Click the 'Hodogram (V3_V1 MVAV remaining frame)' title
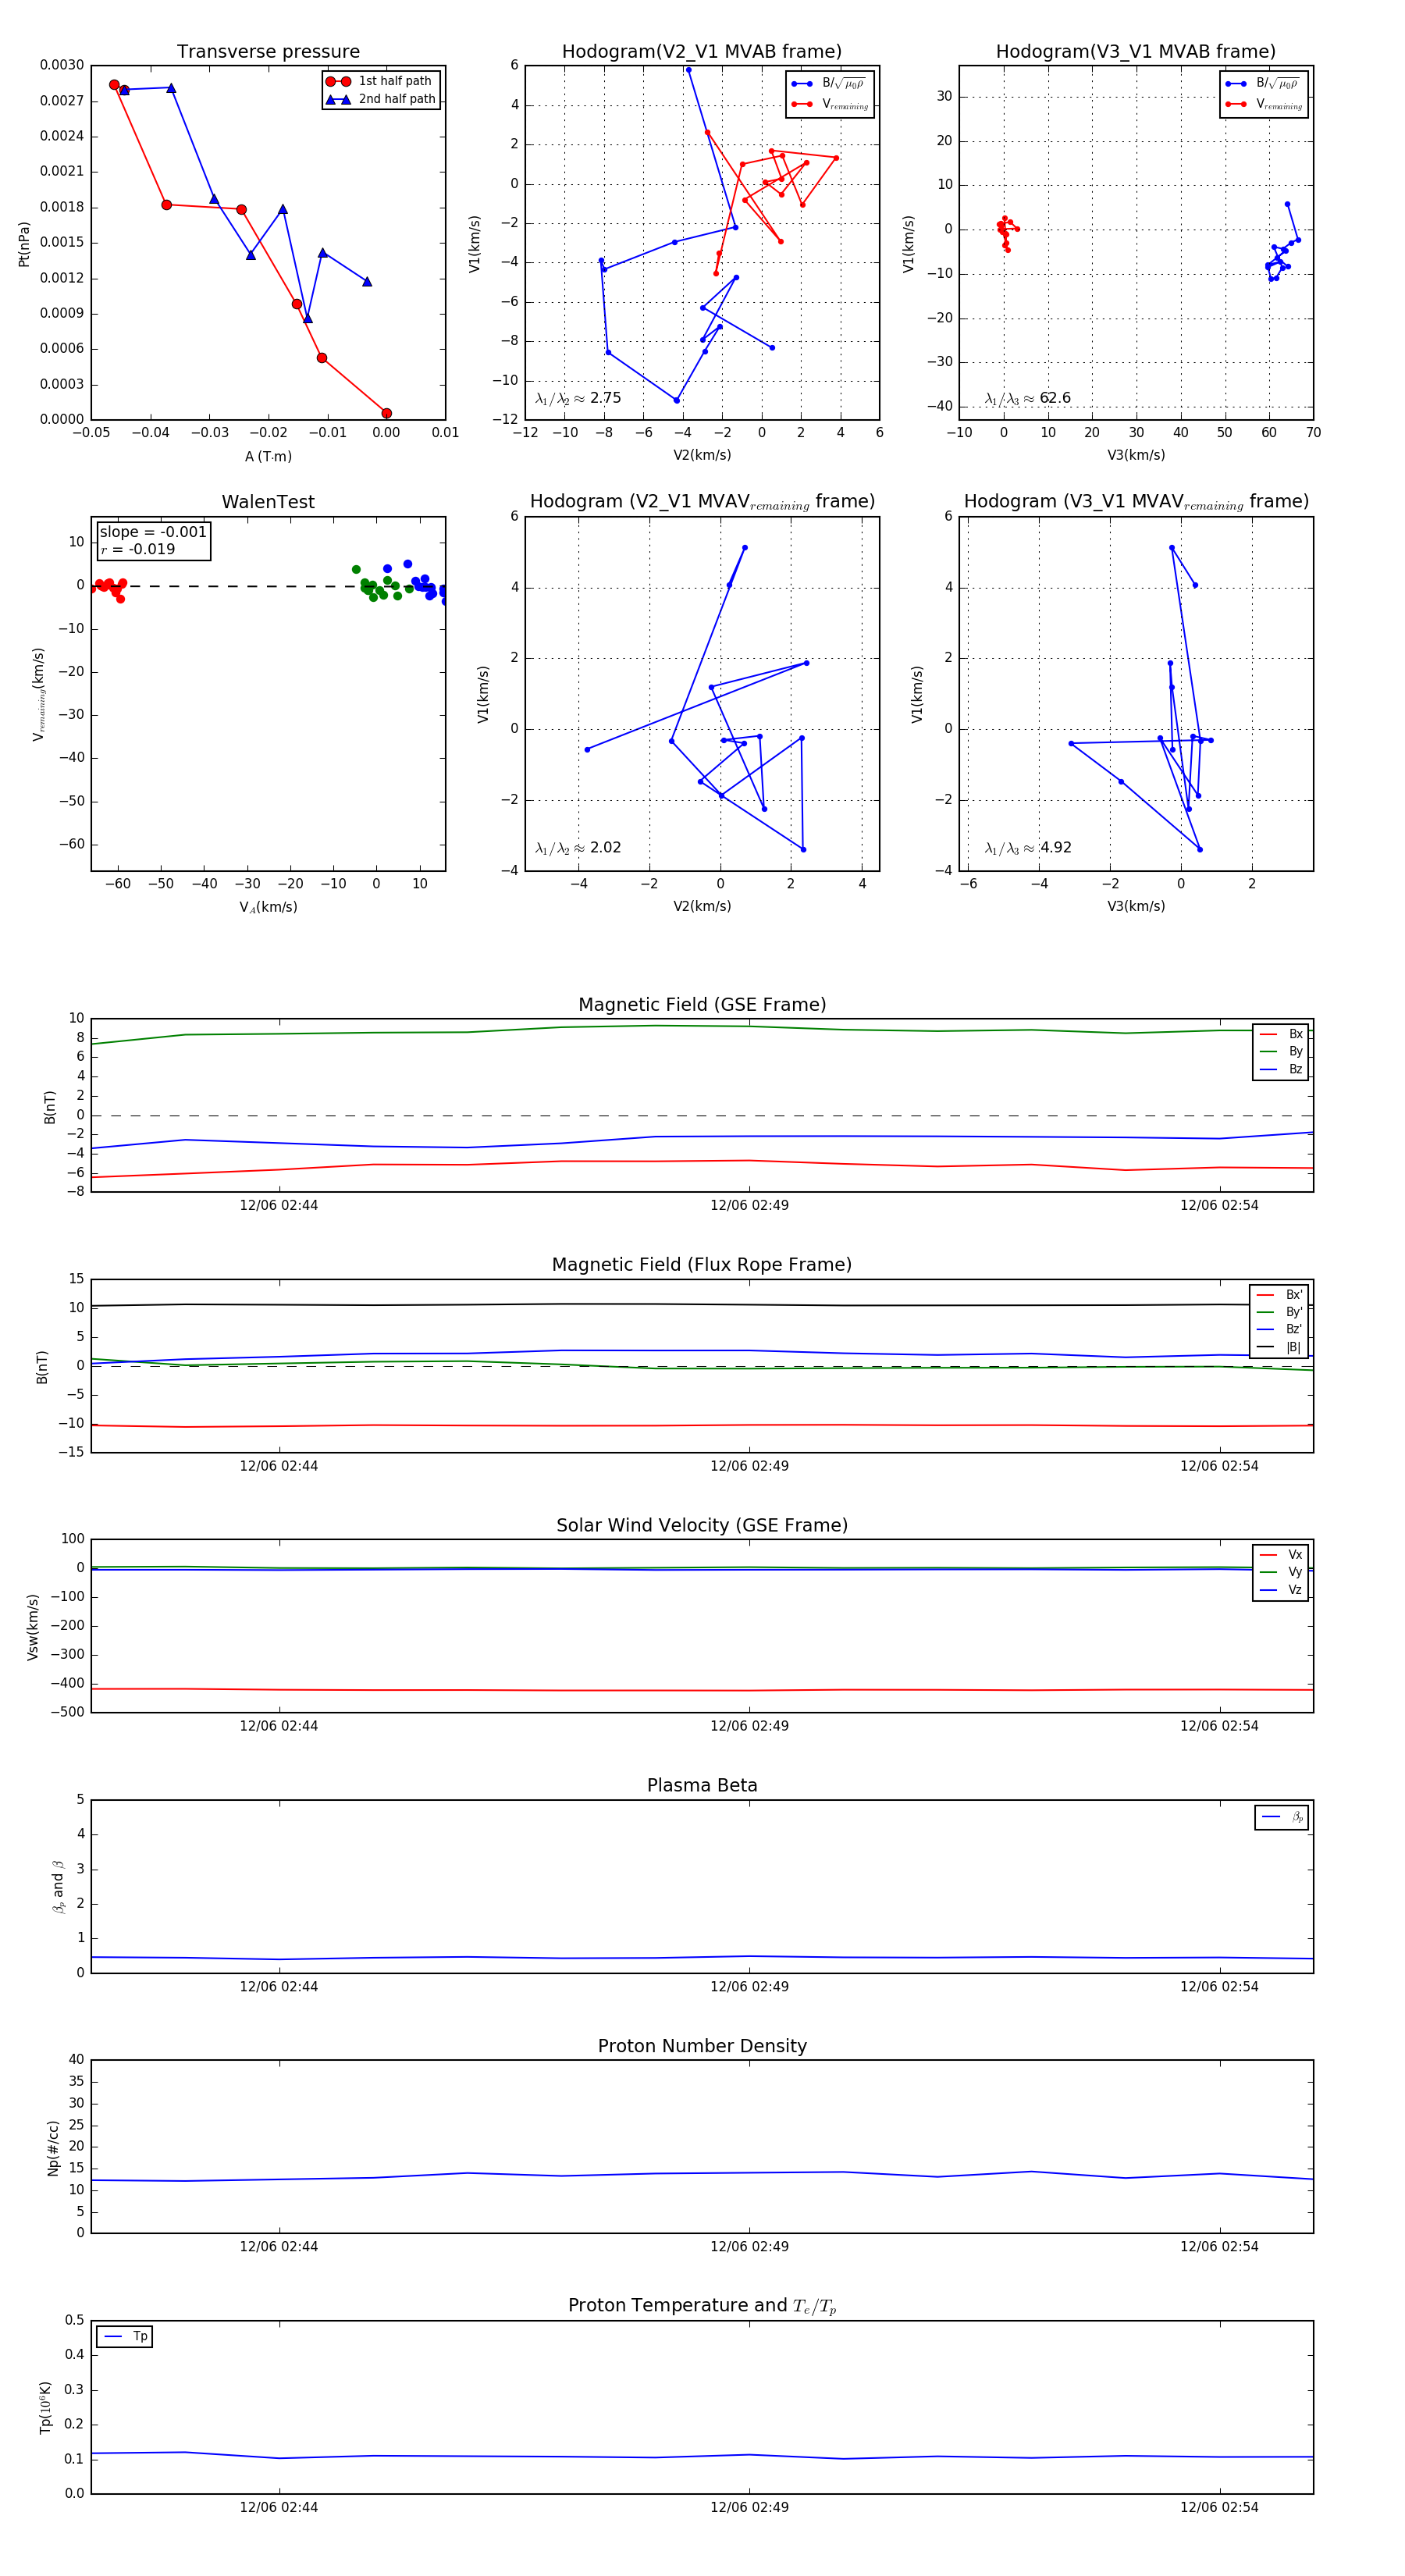Viewport: 1405px width, 2576px height. [x=1136, y=502]
